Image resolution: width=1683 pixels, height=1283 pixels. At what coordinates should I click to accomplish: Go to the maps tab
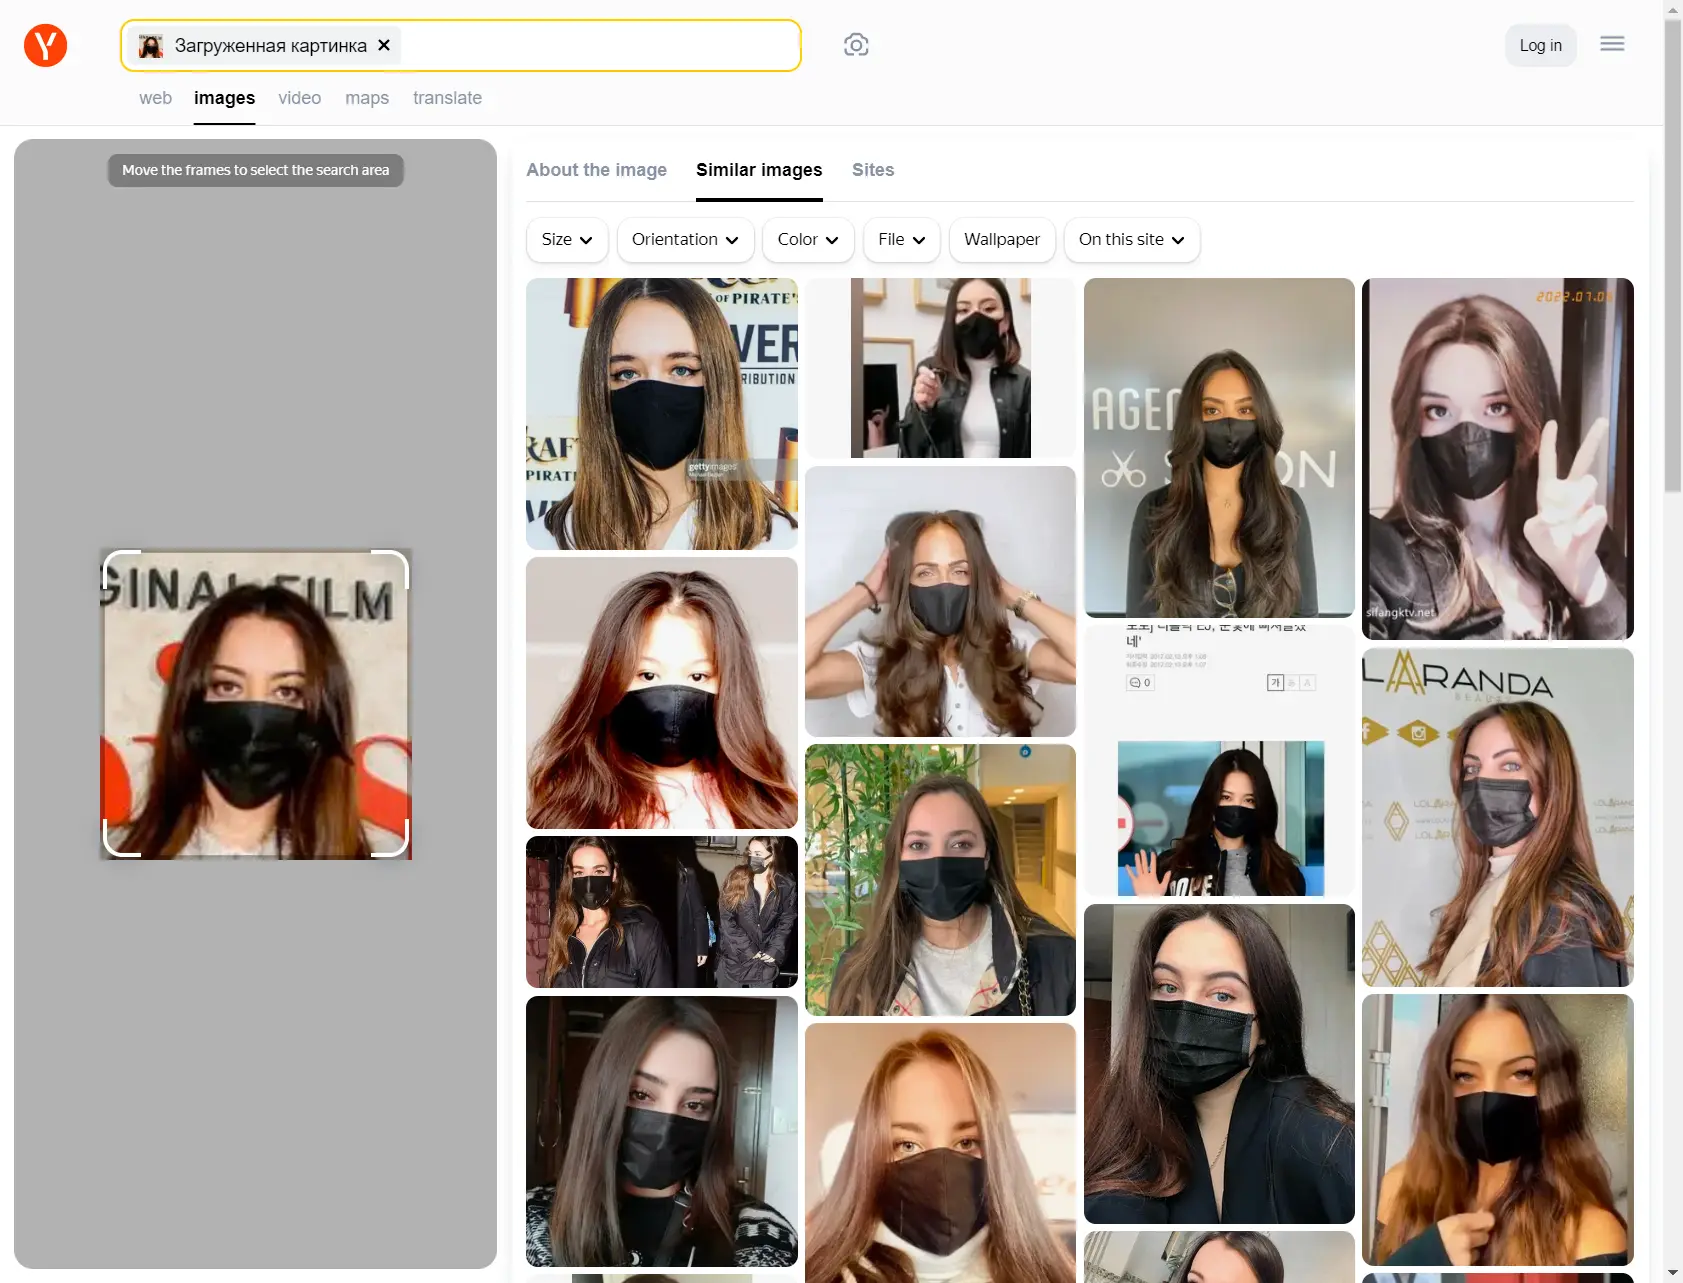click(x=366, y=98)
